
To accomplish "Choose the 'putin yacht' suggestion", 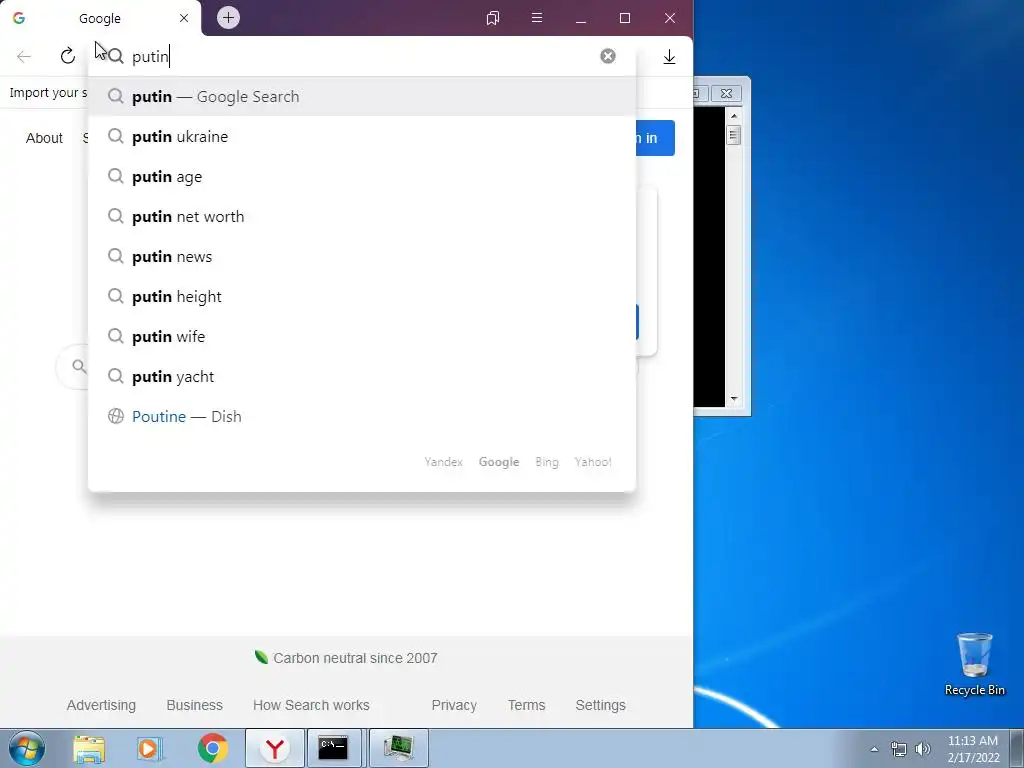I will (x=362, y=377).
